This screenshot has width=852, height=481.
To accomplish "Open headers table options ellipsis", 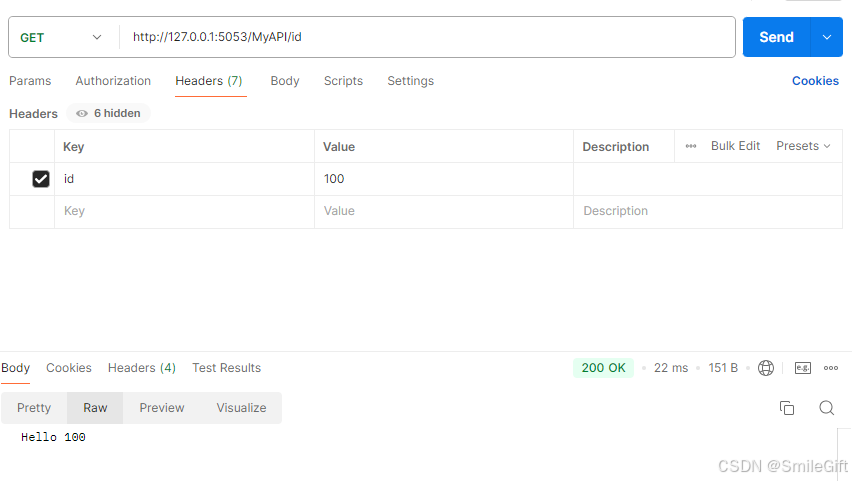I will point(691,146).
